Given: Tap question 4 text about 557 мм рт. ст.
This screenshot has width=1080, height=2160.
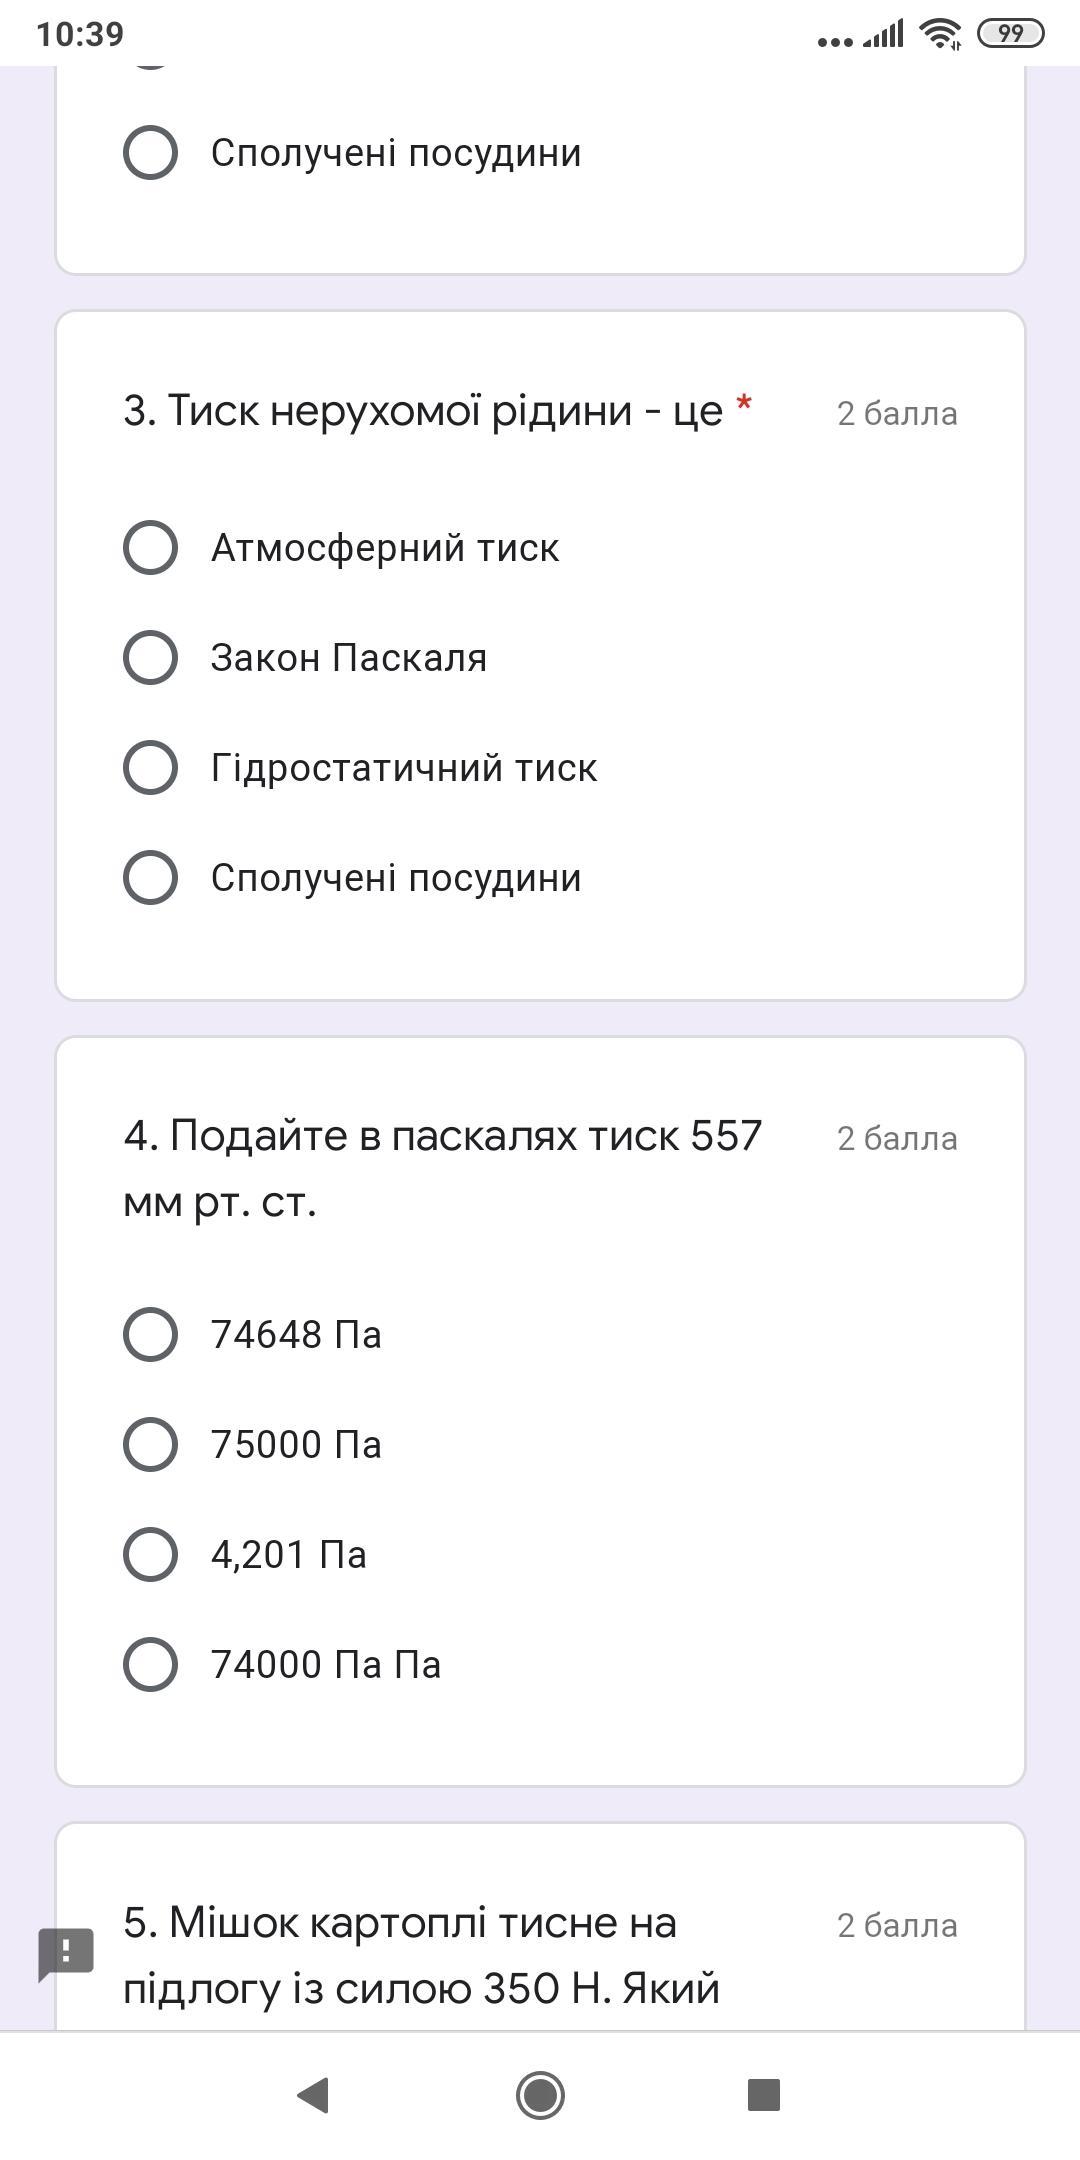Looking at the screenshot, I should [x=442, y=1168].
